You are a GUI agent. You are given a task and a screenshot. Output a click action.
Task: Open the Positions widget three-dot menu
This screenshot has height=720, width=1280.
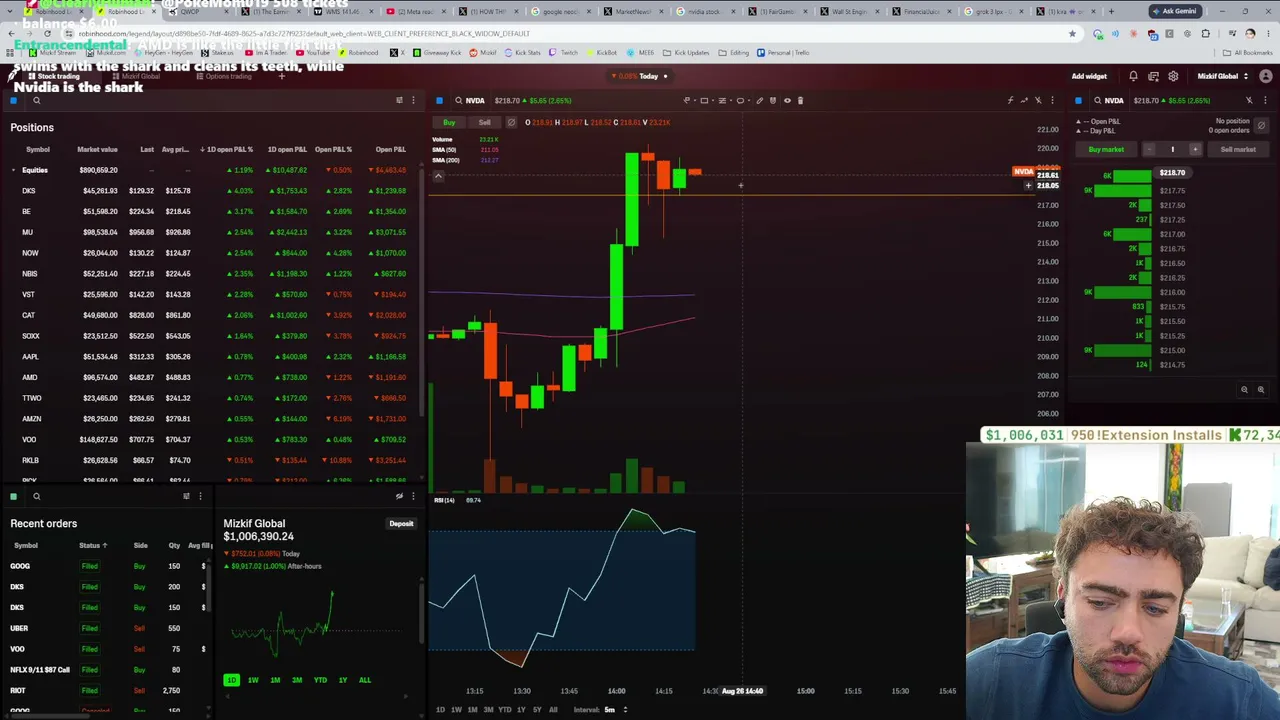coord(413,100)
